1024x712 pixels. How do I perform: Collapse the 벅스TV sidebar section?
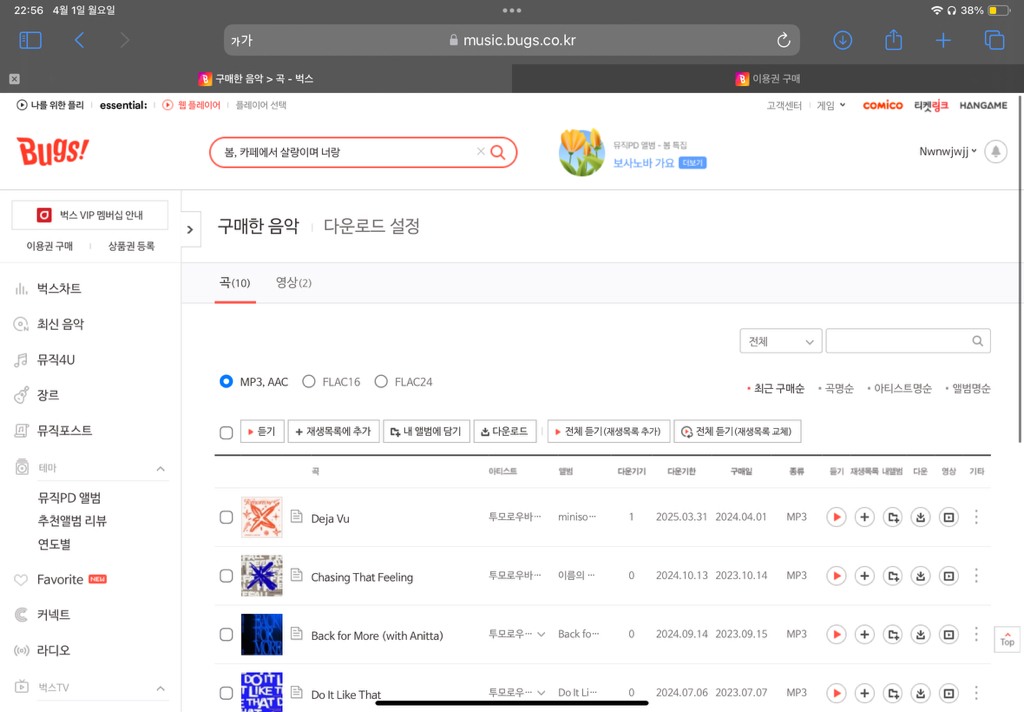tap(161, 688)
